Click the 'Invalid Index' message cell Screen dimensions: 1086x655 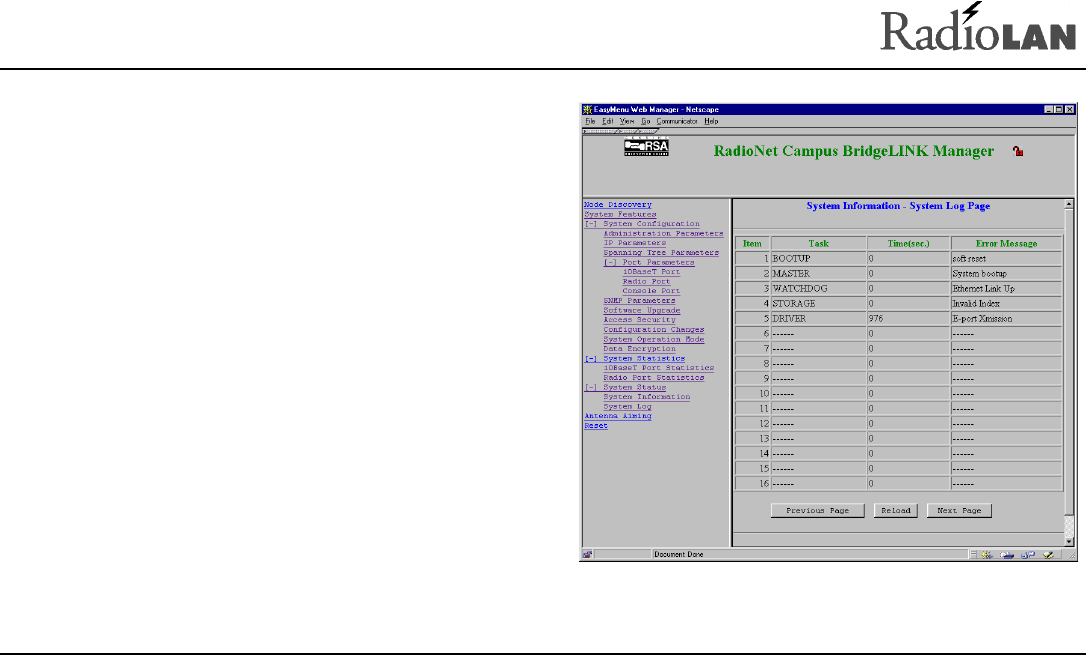(x=1006, y=304)
